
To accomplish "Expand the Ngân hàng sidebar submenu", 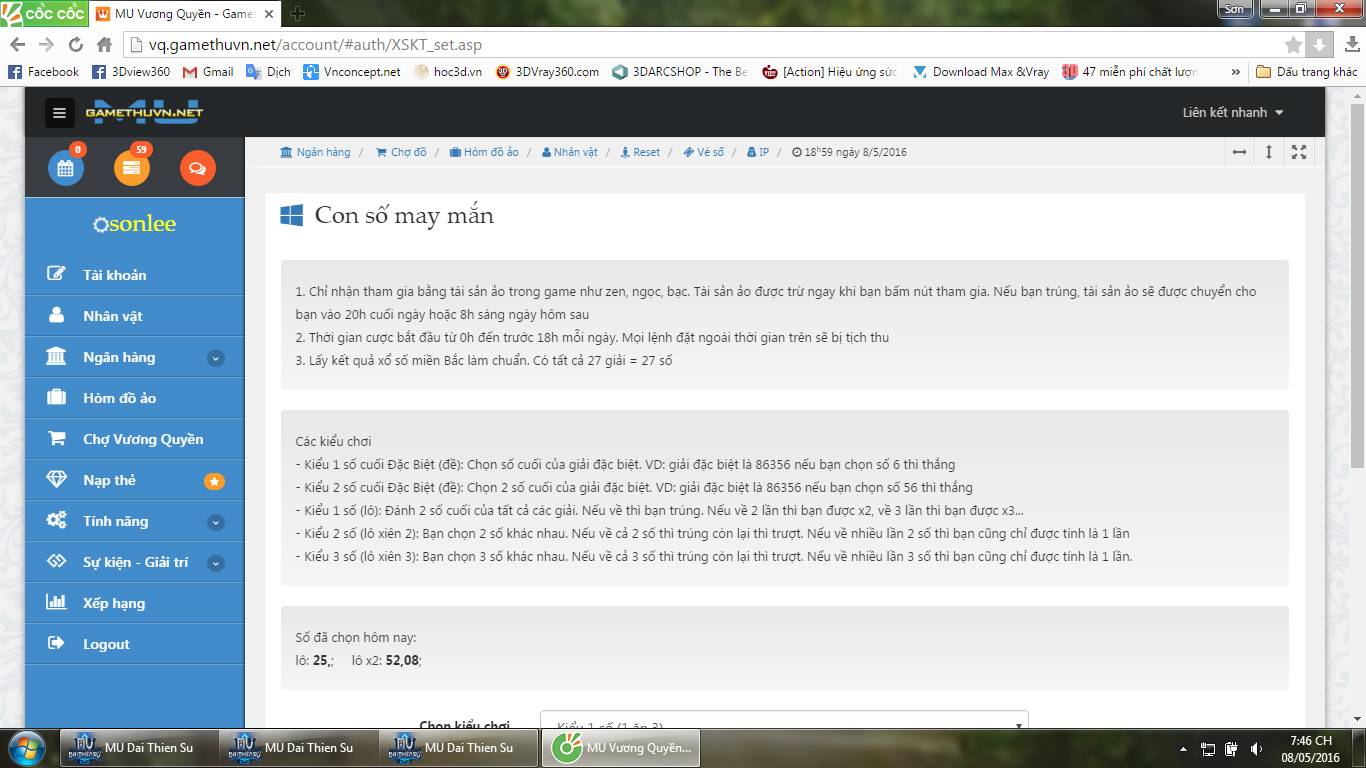I will coord(215,358).
